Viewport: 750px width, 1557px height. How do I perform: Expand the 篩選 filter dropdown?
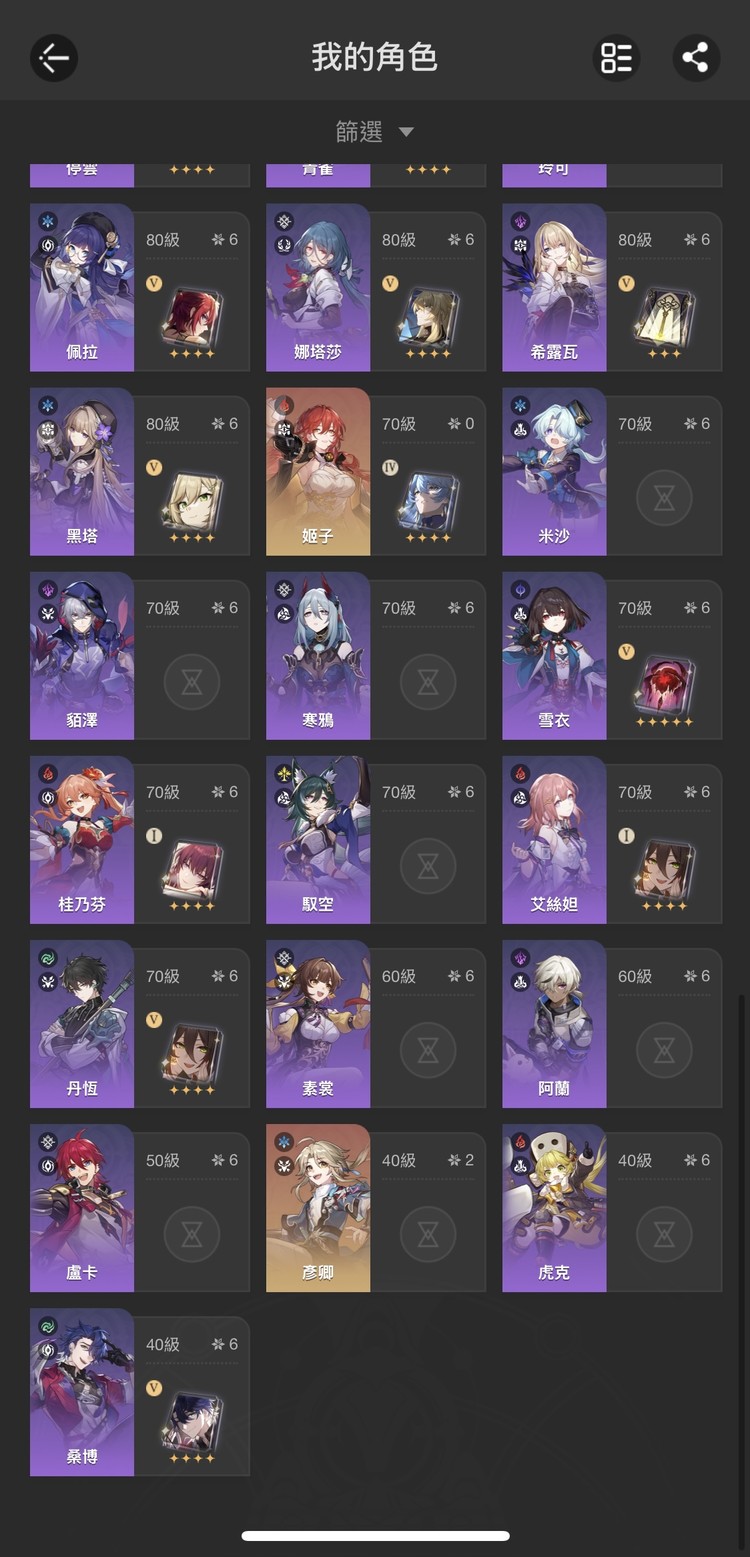(x=375, y=132)
